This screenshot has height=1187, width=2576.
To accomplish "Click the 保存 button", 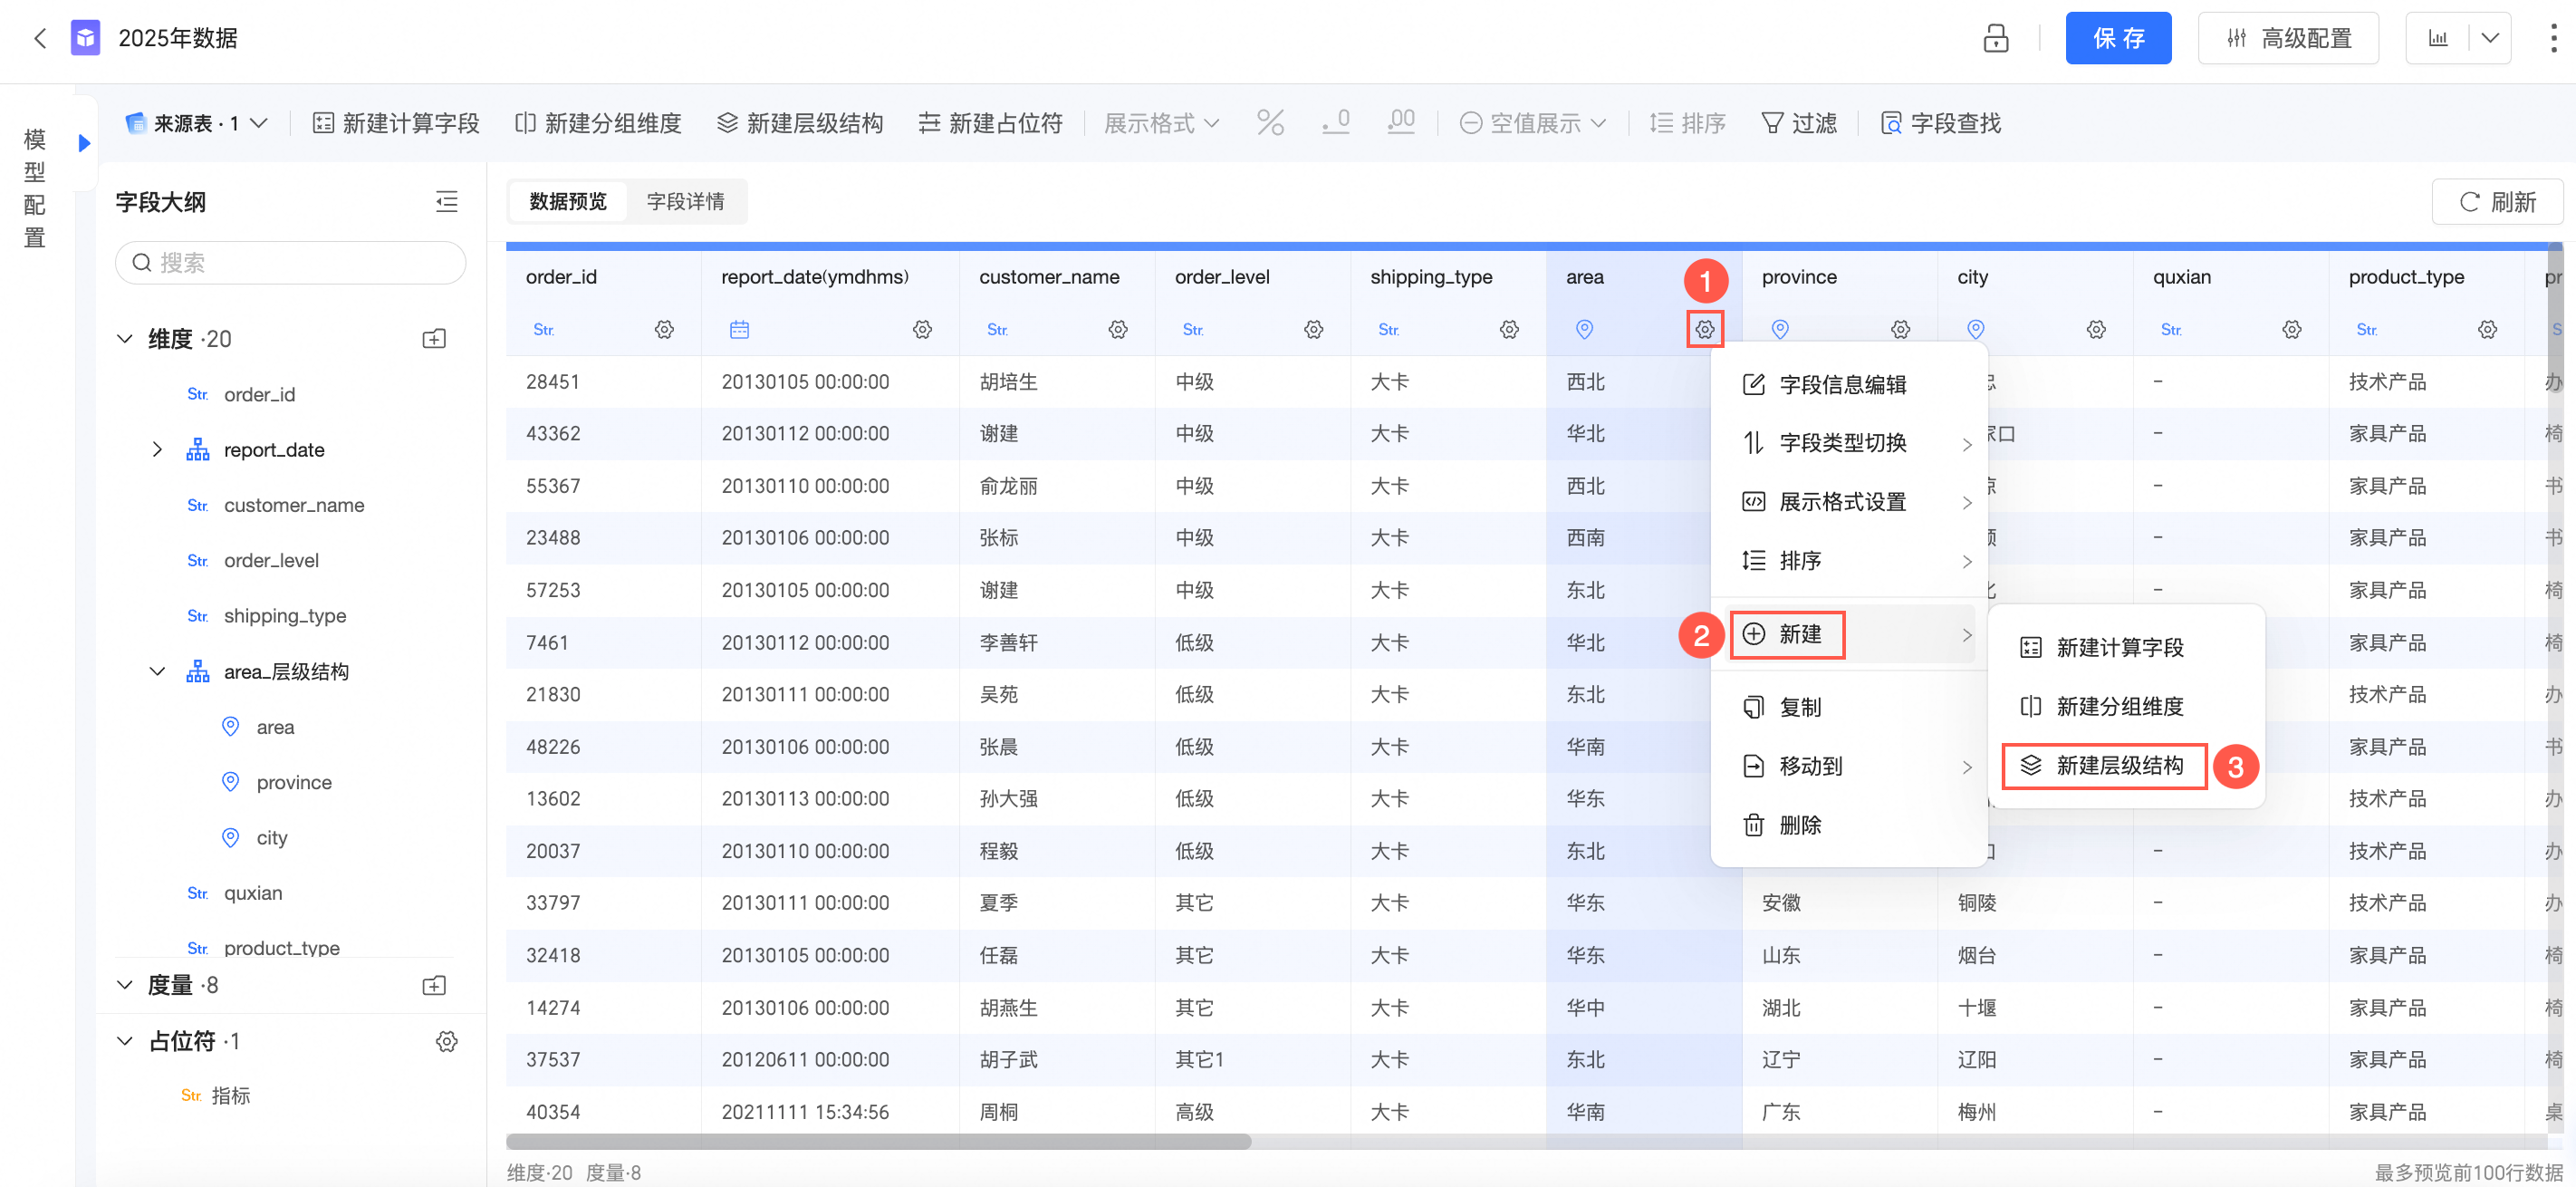I will (x=2117, y=38).
